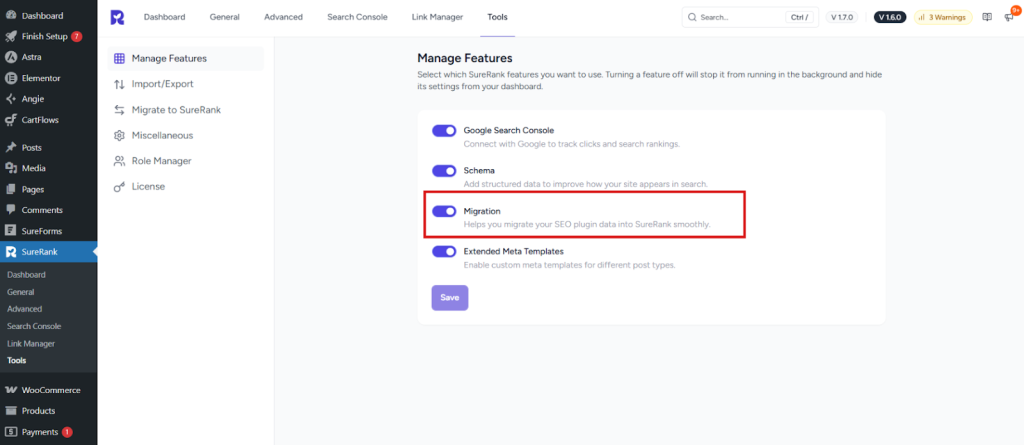Switch to the Search Console tab
This screenshot has height=445, width=1024.
tap(357, 17)
